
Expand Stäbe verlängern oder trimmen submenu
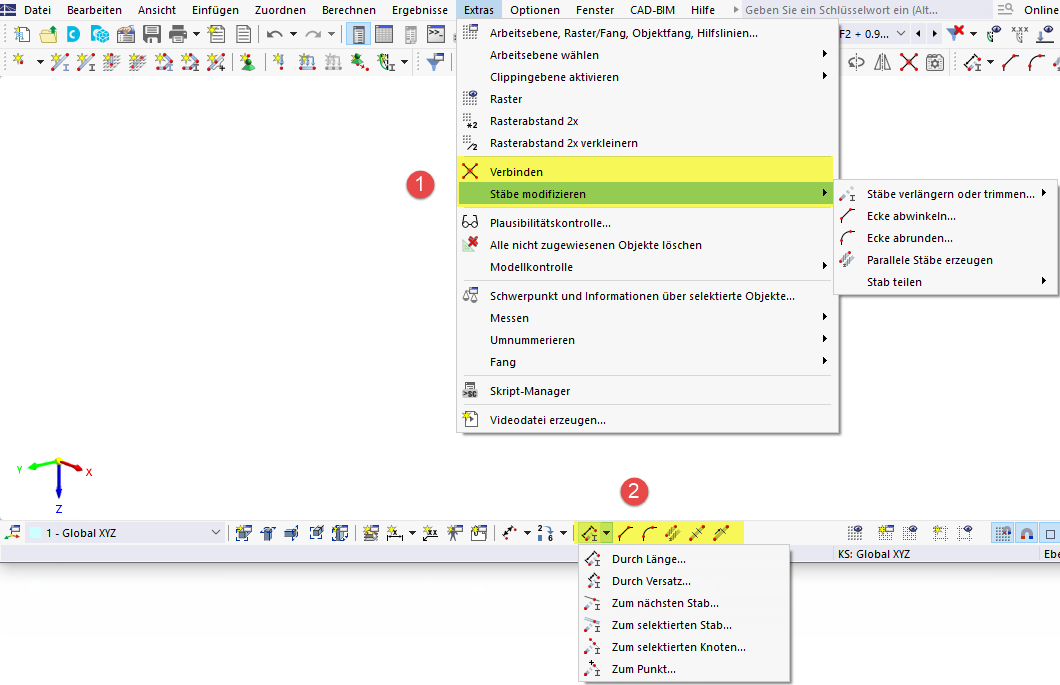[945, 194]
